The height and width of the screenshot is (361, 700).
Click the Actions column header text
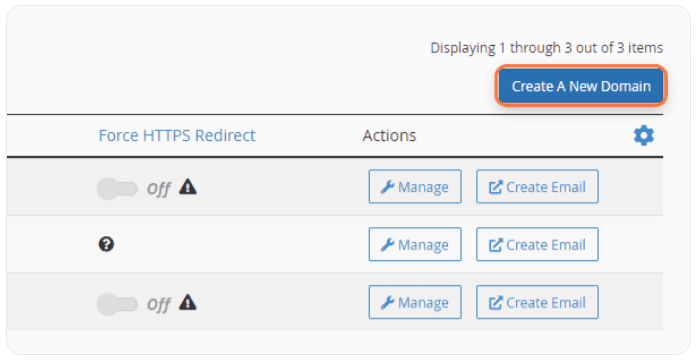click(x=389, y=135)
